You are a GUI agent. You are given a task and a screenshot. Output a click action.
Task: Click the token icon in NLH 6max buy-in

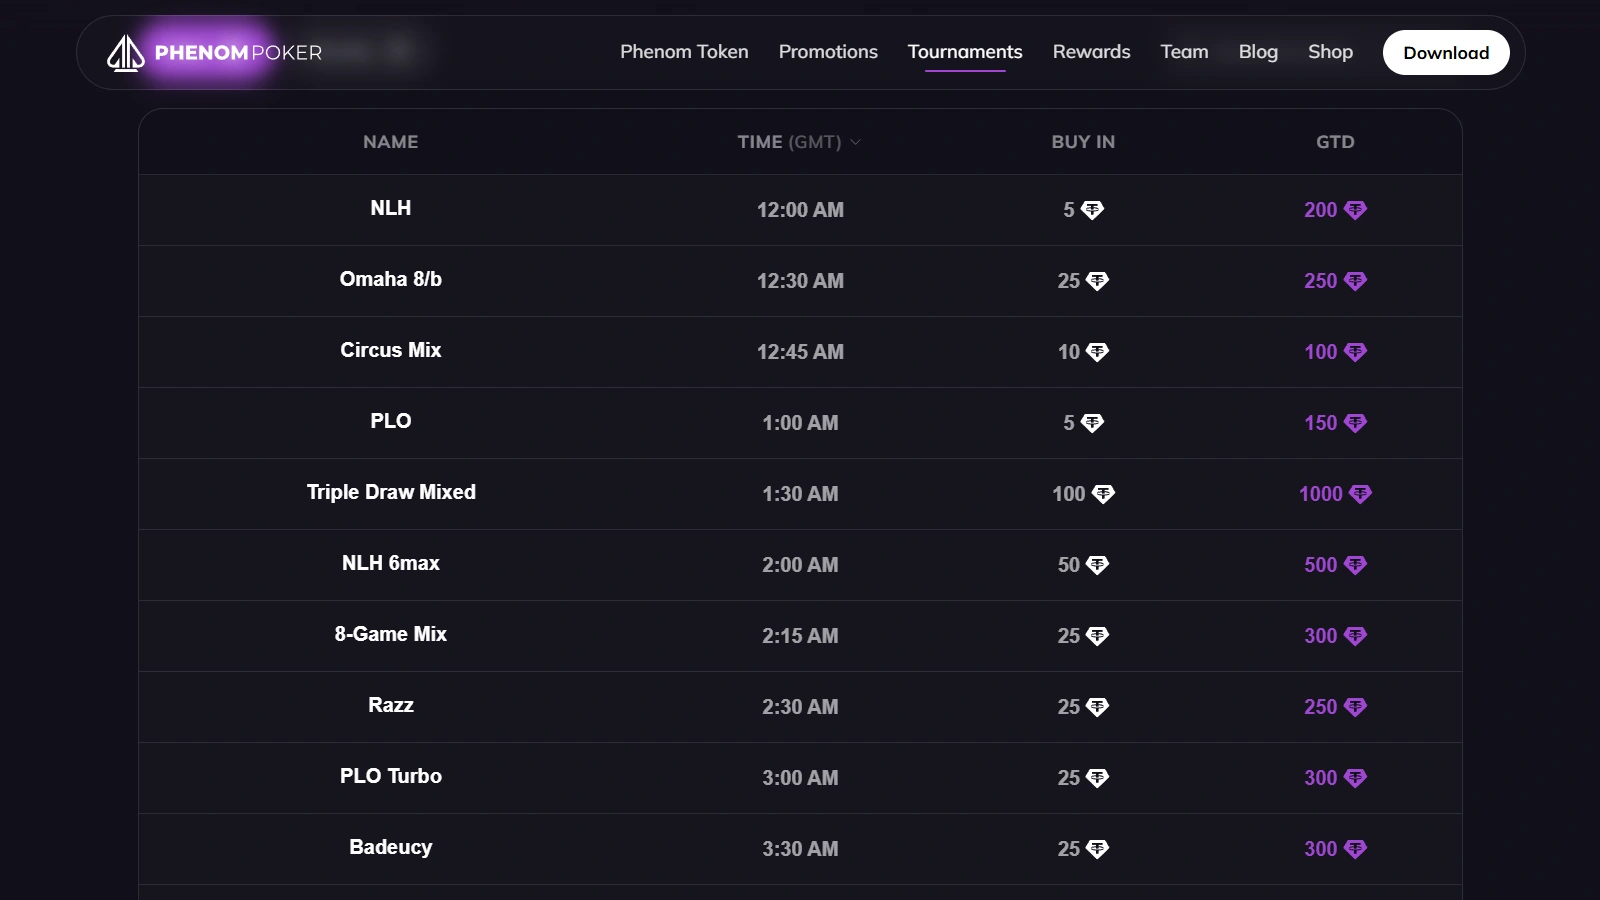(1097, 565)
